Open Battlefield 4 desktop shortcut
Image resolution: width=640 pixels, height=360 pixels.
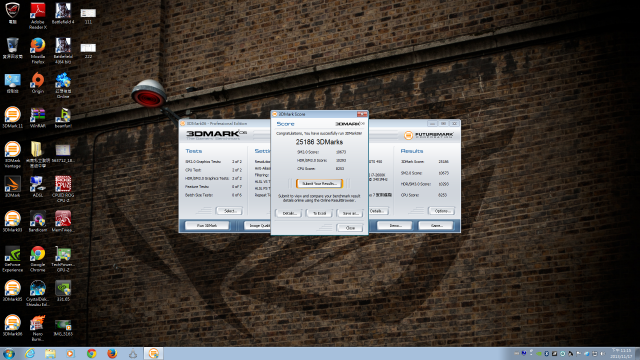[x=63, y=13]
